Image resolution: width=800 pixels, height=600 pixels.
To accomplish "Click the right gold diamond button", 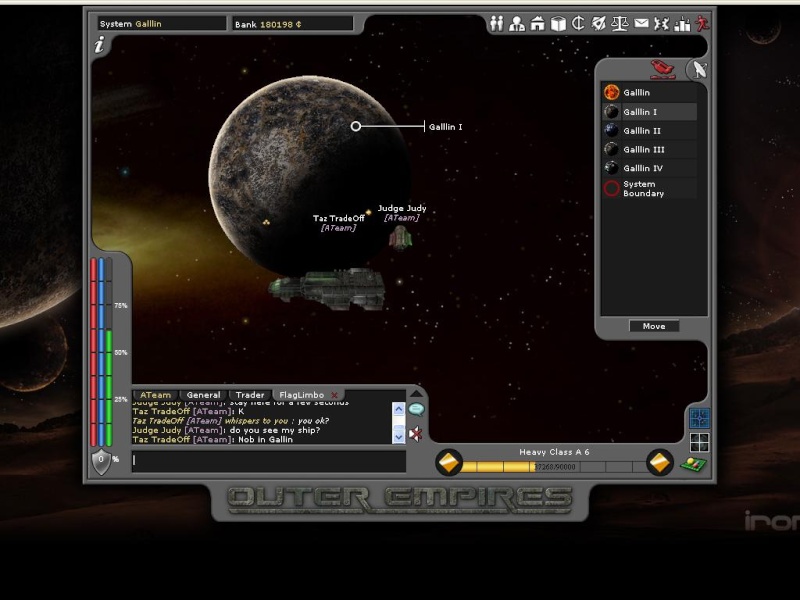I will pyautogui.click(x=659, y=463).
